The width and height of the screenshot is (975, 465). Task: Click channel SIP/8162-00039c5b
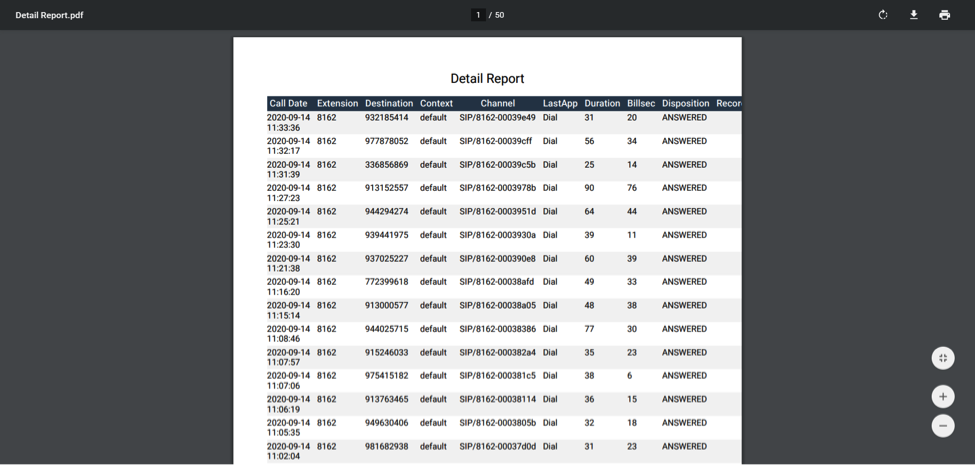[497, 165]
